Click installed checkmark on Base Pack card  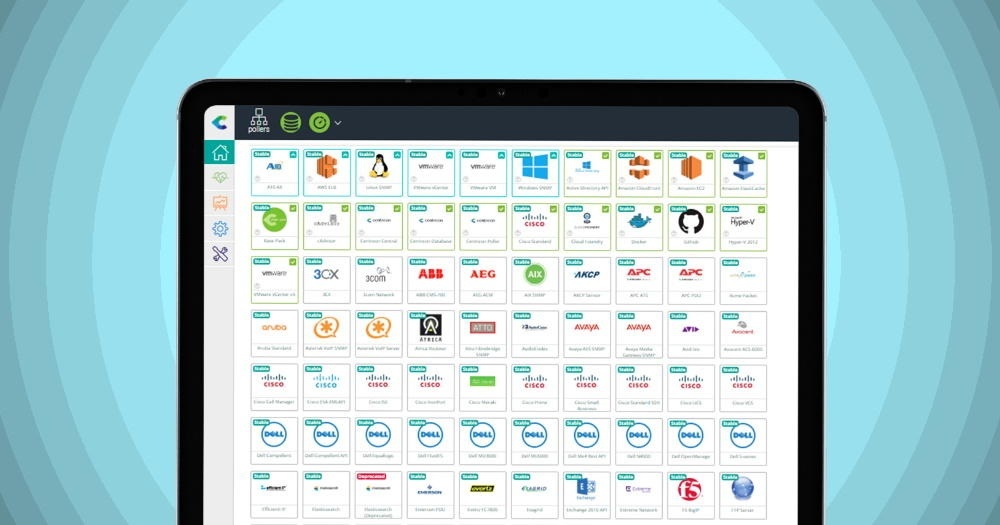pos(293,209)
